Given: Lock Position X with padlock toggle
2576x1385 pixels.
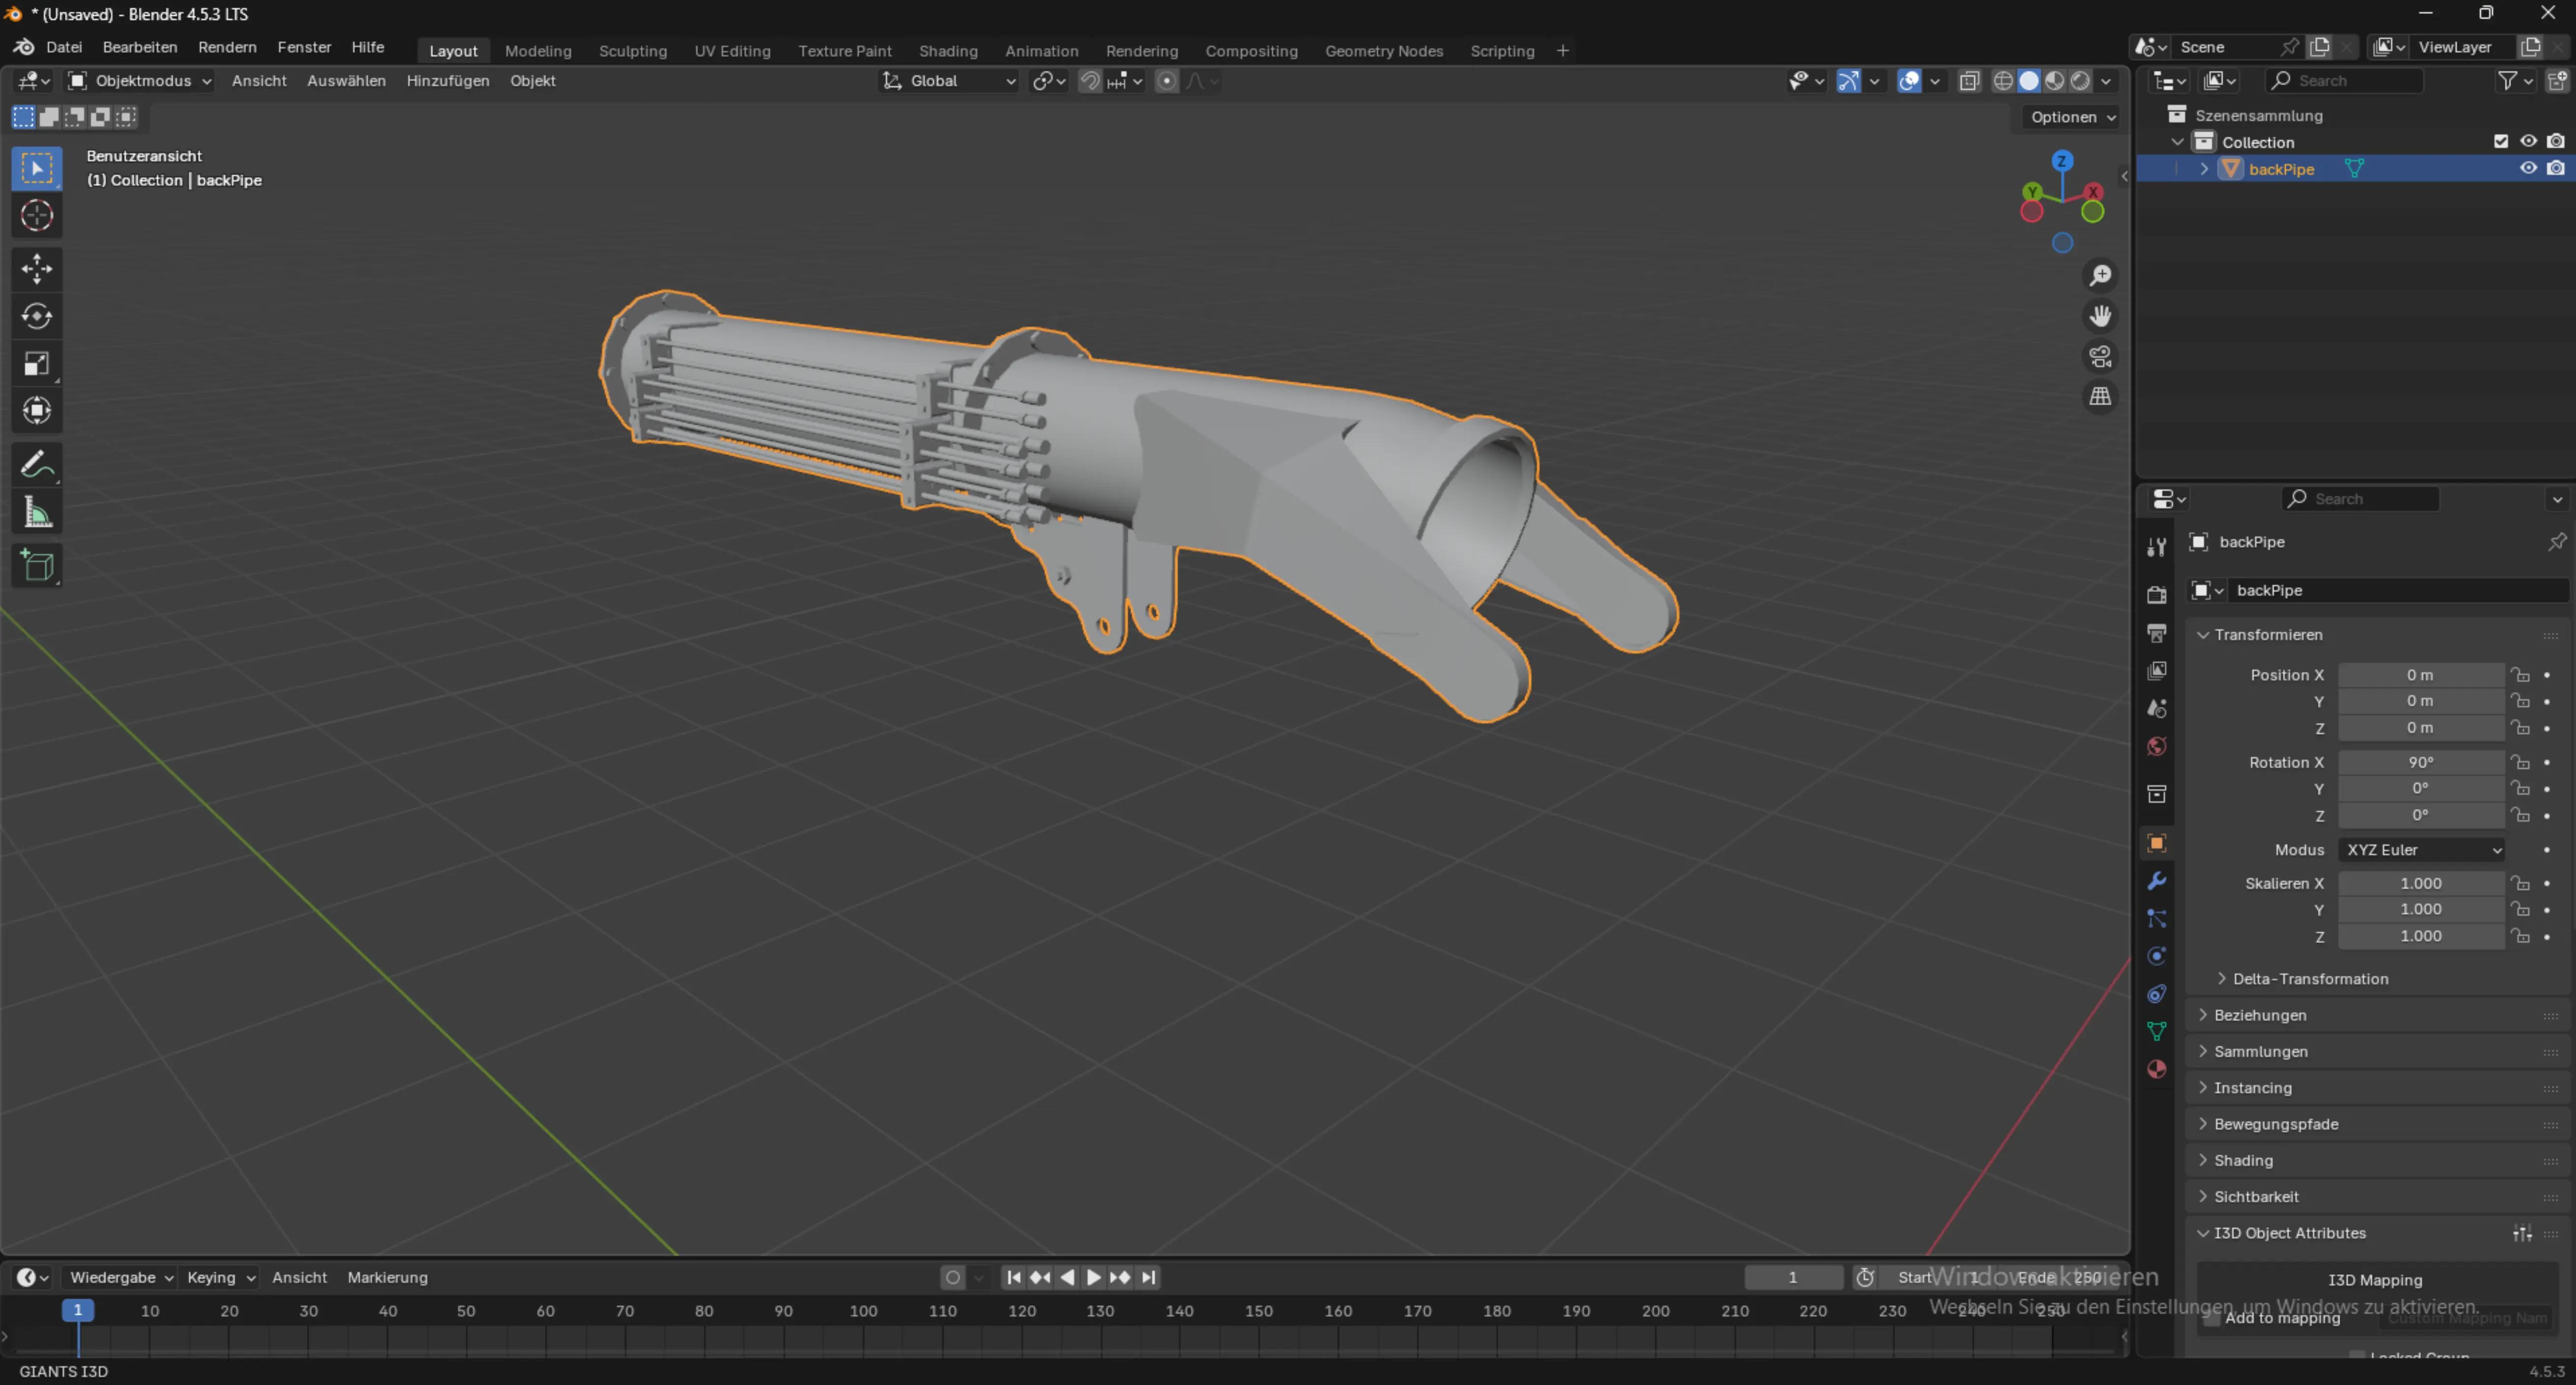Looking at the screenshot, I should coord(2520,675).
